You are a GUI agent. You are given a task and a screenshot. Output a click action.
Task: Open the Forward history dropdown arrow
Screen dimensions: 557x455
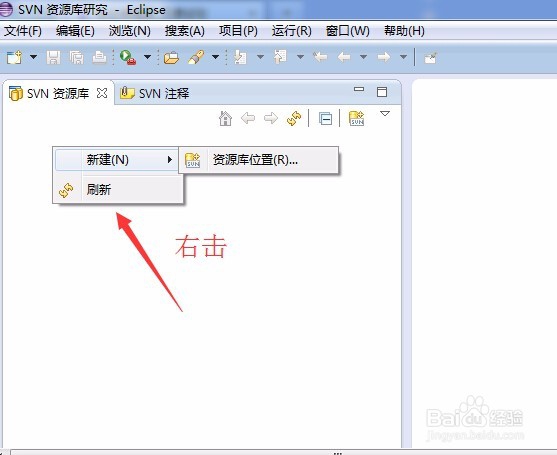pos(403,57)
